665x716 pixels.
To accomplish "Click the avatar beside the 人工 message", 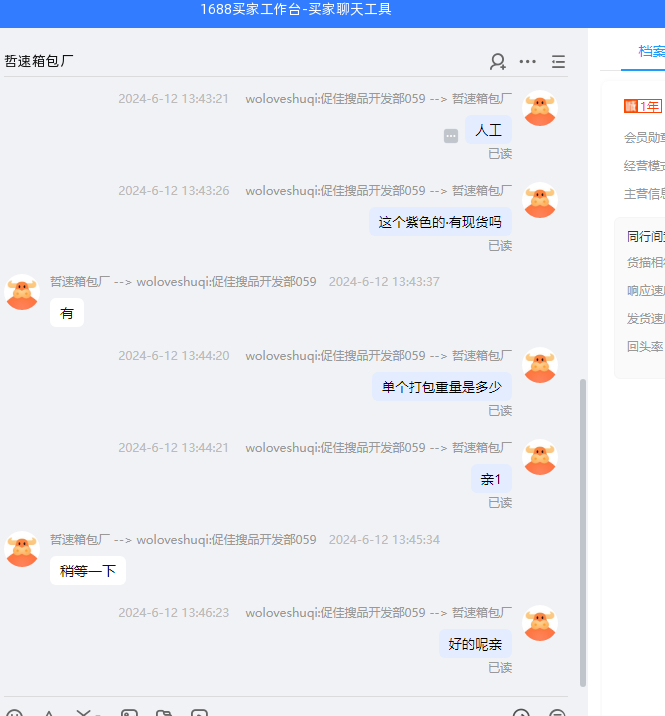I will point(540,108).
